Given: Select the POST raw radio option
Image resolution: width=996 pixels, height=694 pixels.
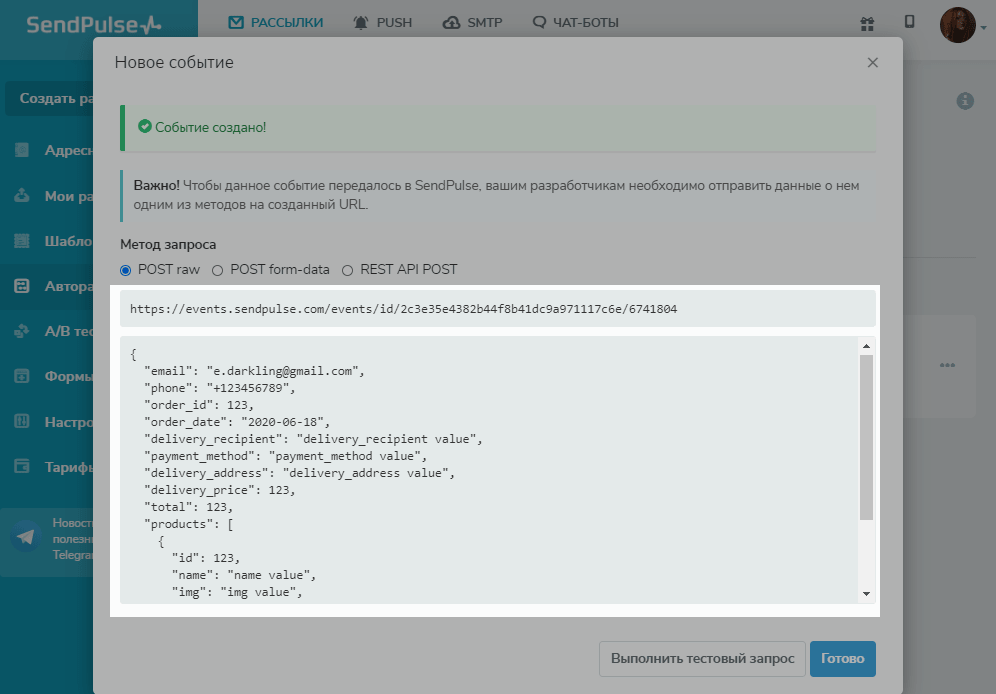Looking at the screenshot, I should point(126,270).
